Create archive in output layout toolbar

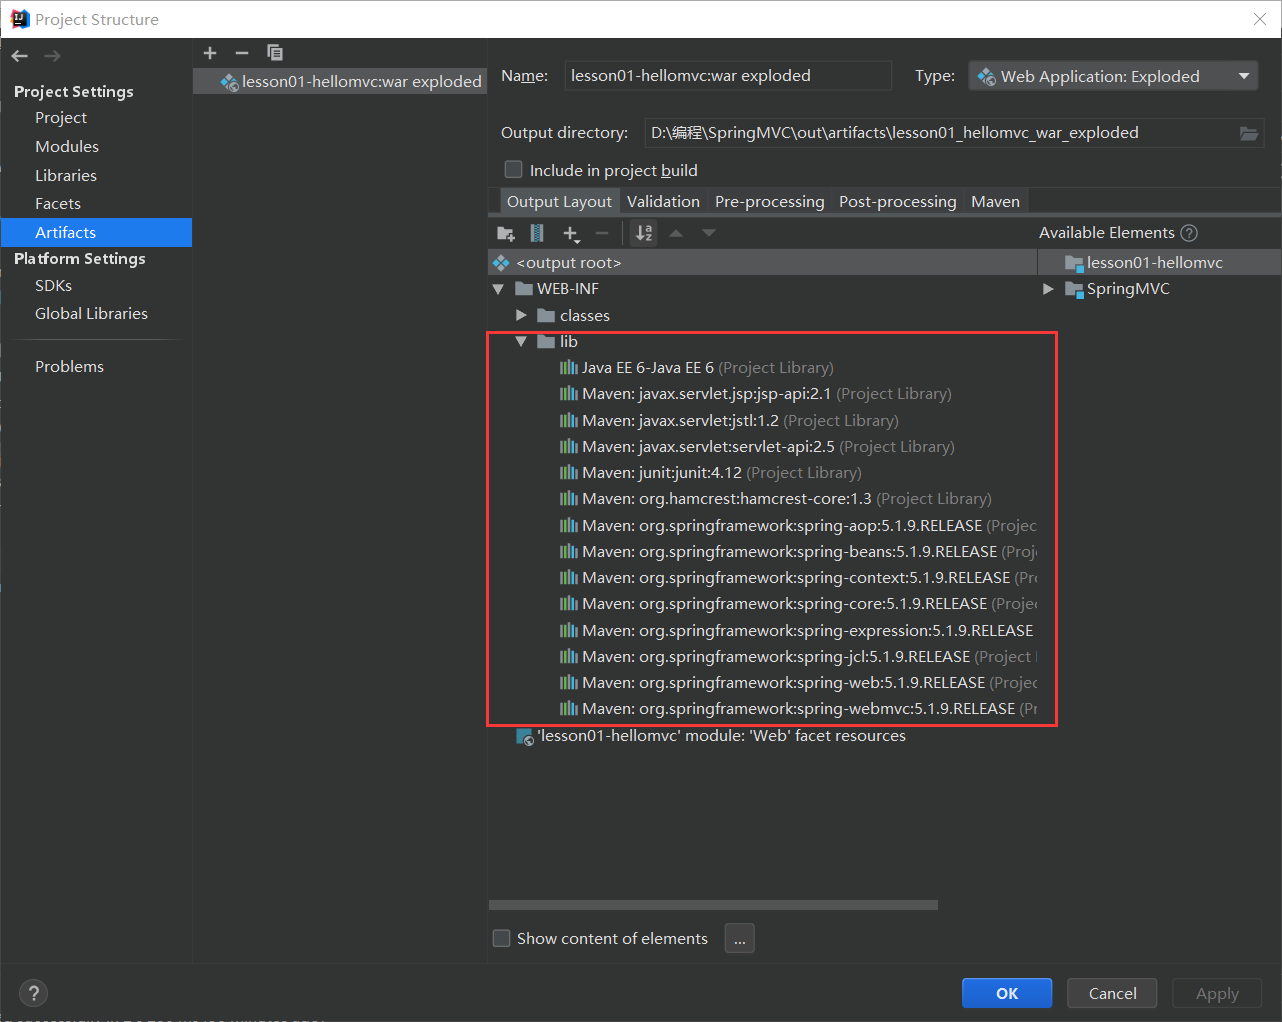(x=537, y=233)
